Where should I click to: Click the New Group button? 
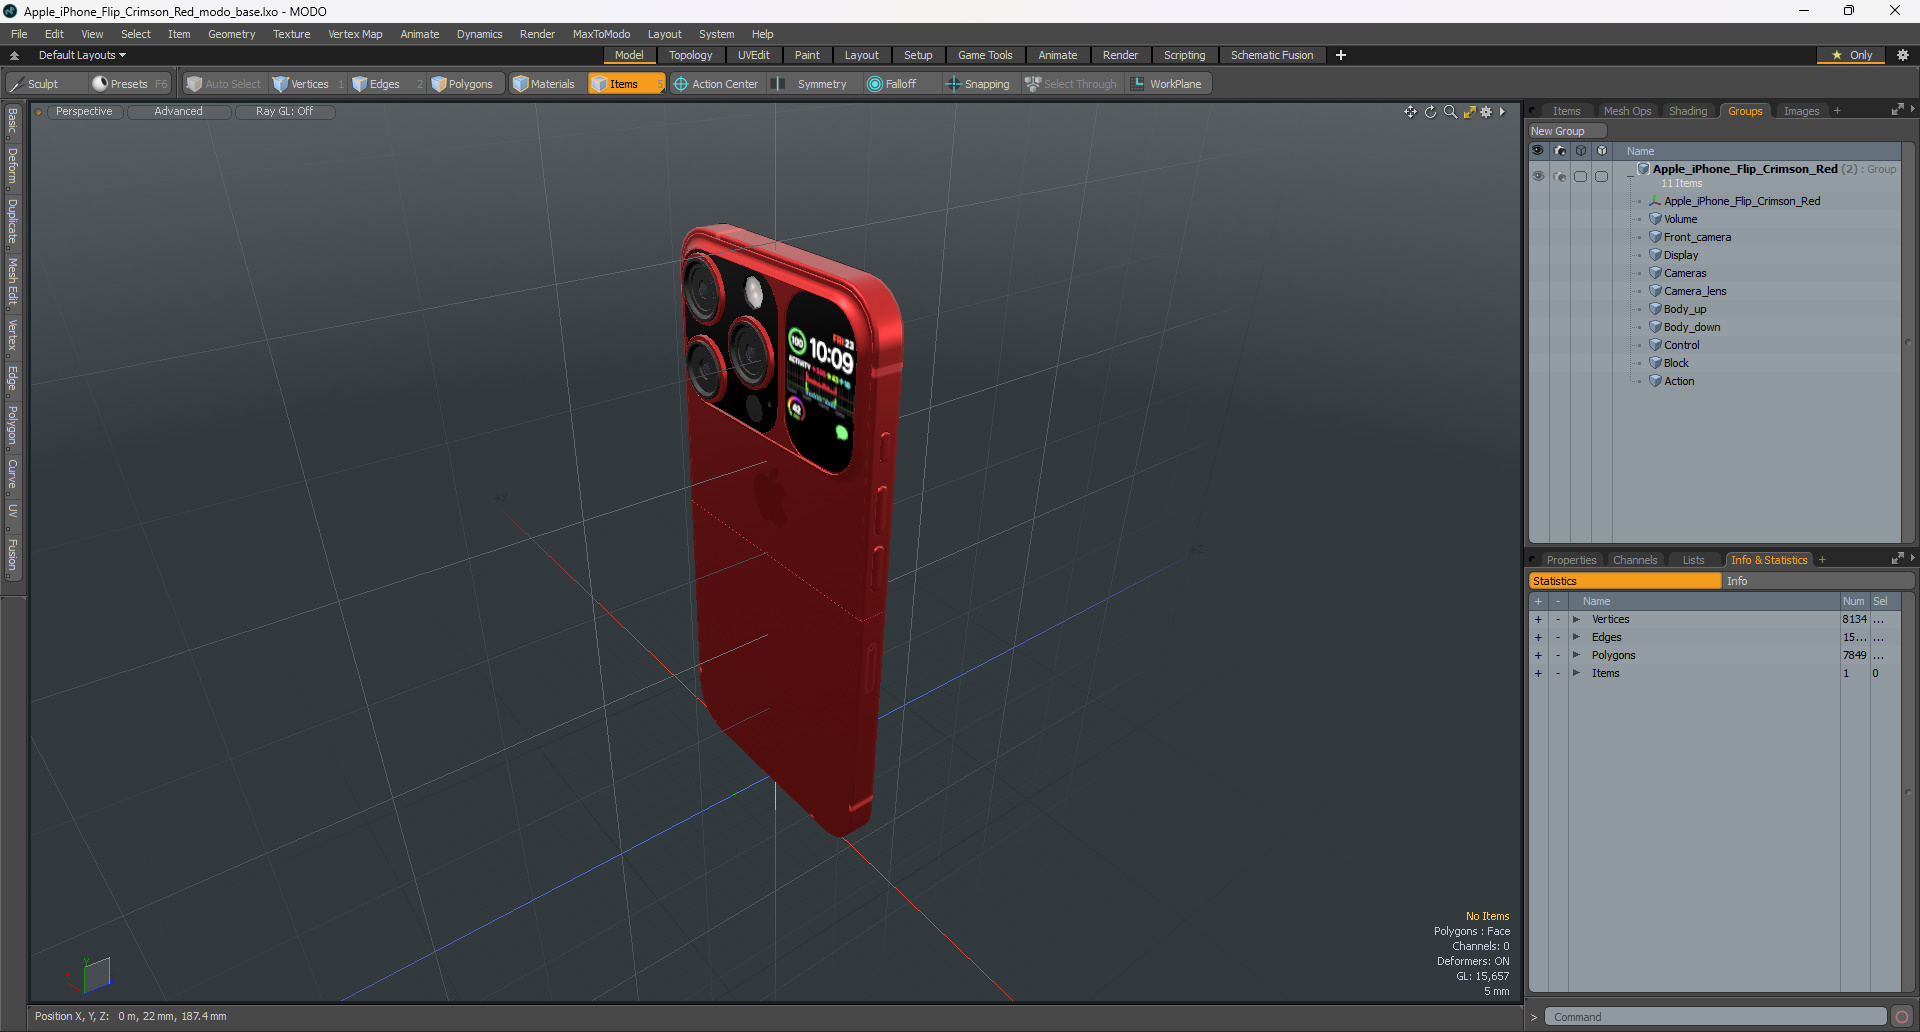[x=1566, y=131]
